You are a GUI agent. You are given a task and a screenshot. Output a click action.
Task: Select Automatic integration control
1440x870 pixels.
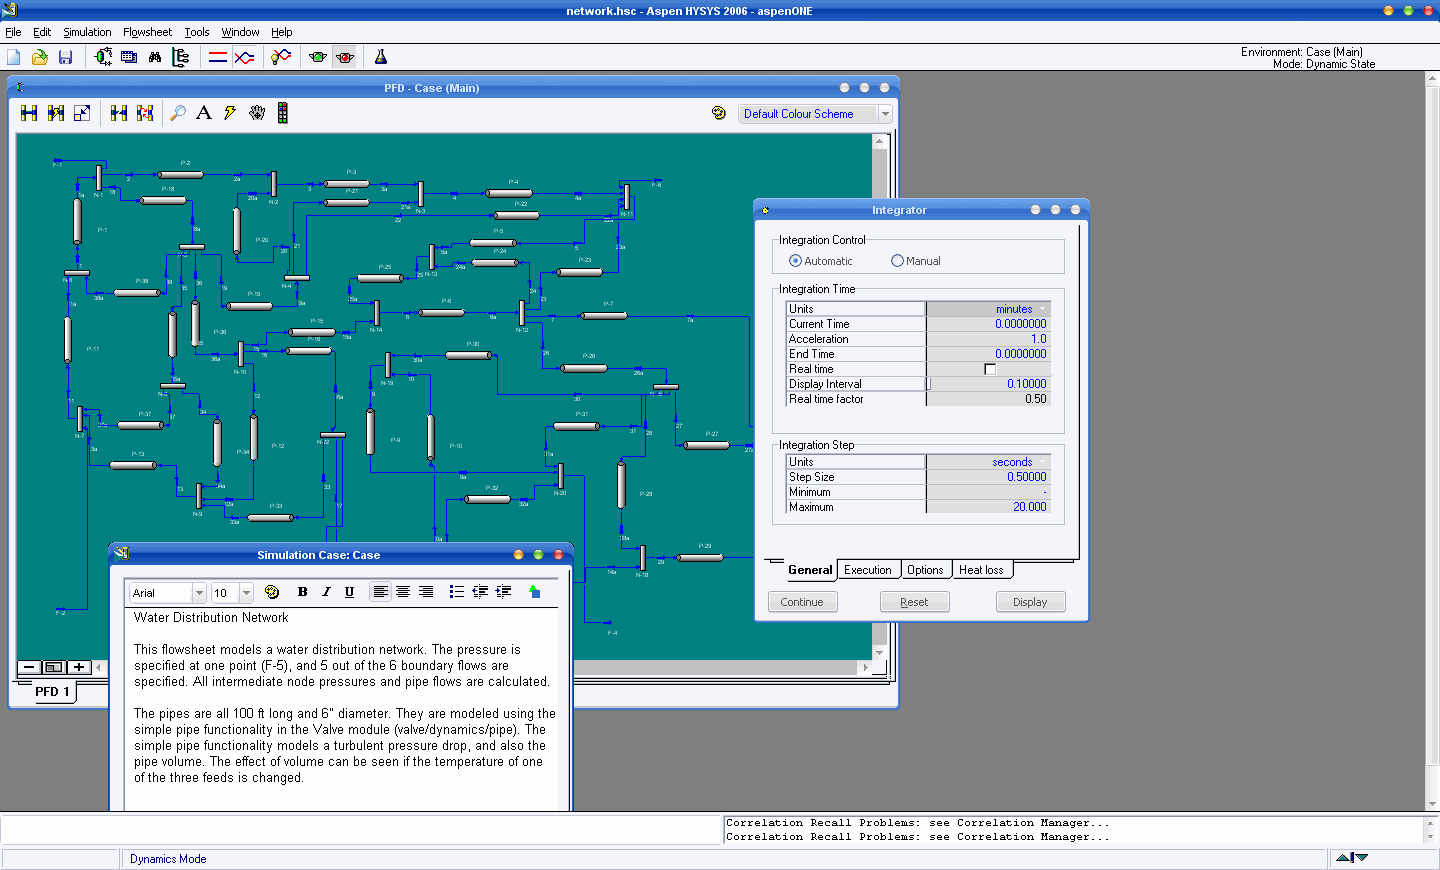click(796, 261)
